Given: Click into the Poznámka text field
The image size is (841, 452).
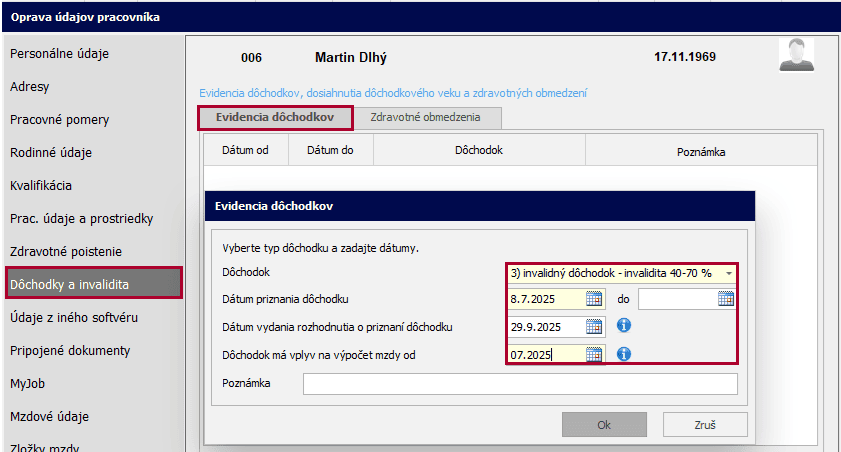Looking at the screenshot, I should tap(520, 384).
